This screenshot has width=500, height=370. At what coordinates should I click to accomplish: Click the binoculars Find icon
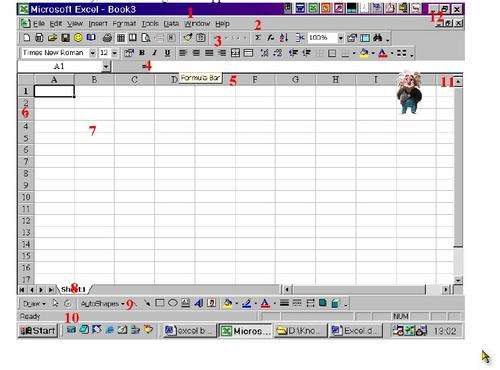(x=378, y=38)
